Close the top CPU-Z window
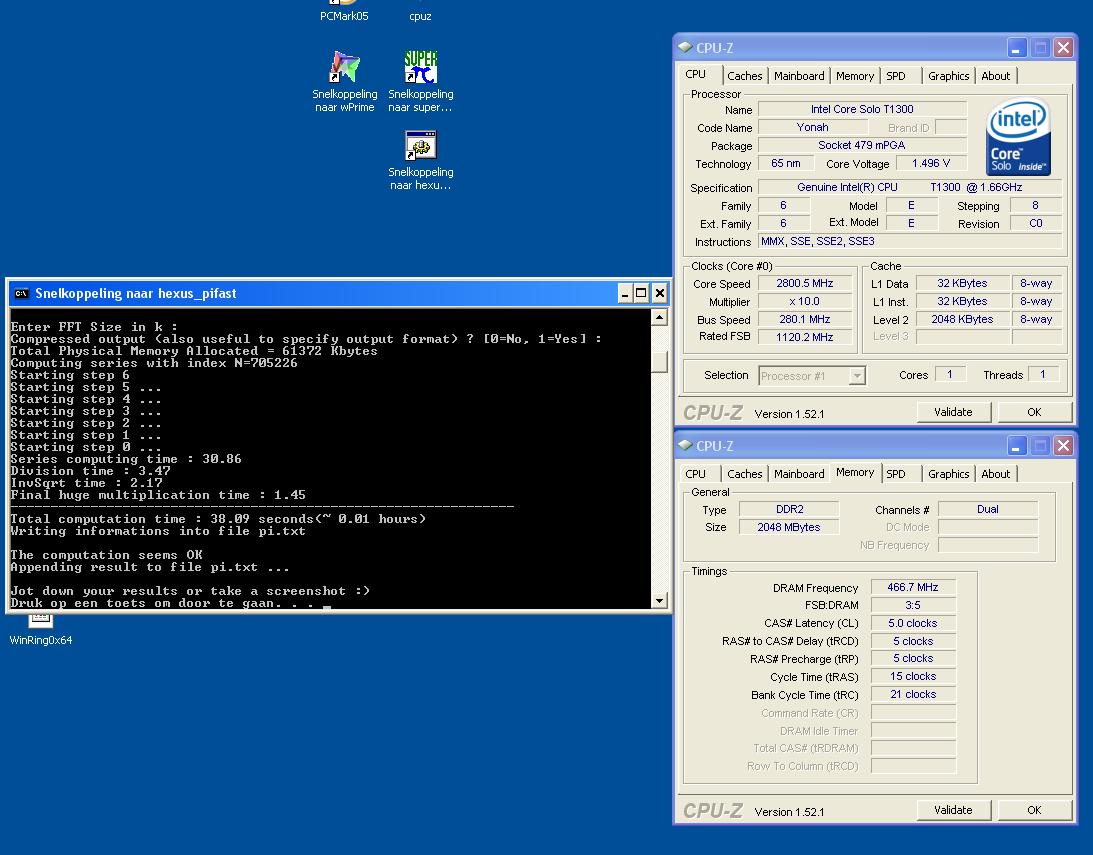Viewport: 1093px width, 855px height. pyautogui.click(x=1063, y=47)
